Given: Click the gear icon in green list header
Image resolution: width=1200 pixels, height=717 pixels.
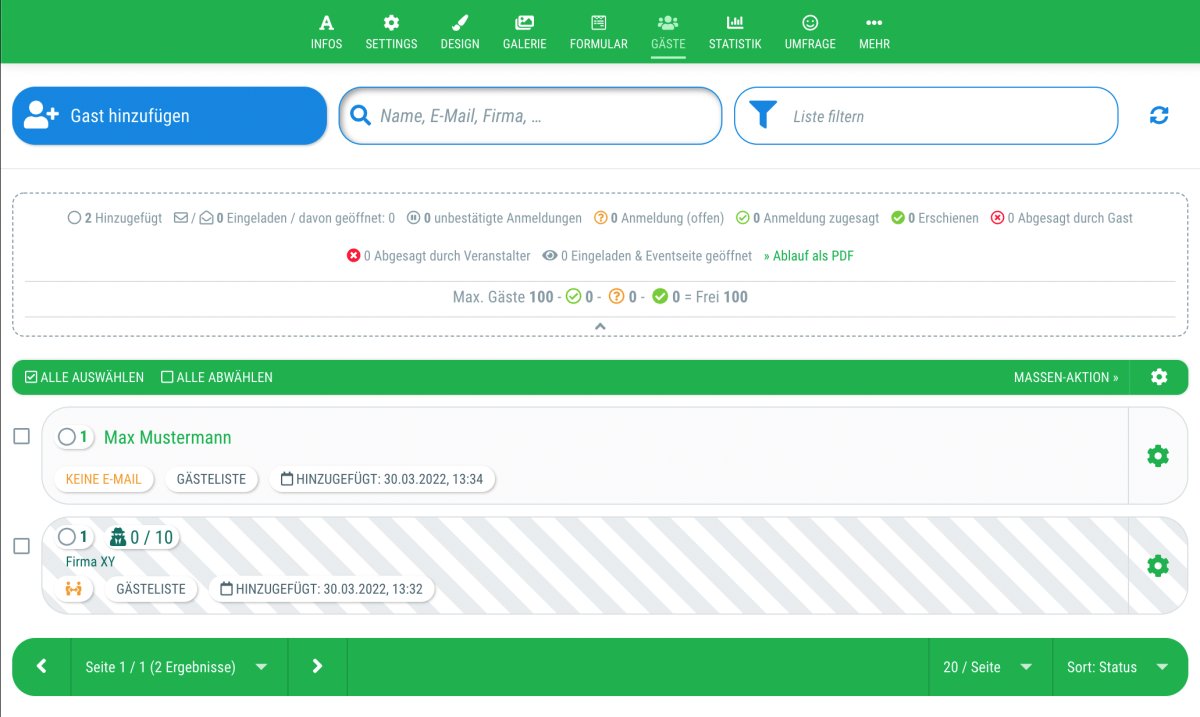Looking at the screenshot, I should [1159, 377].
